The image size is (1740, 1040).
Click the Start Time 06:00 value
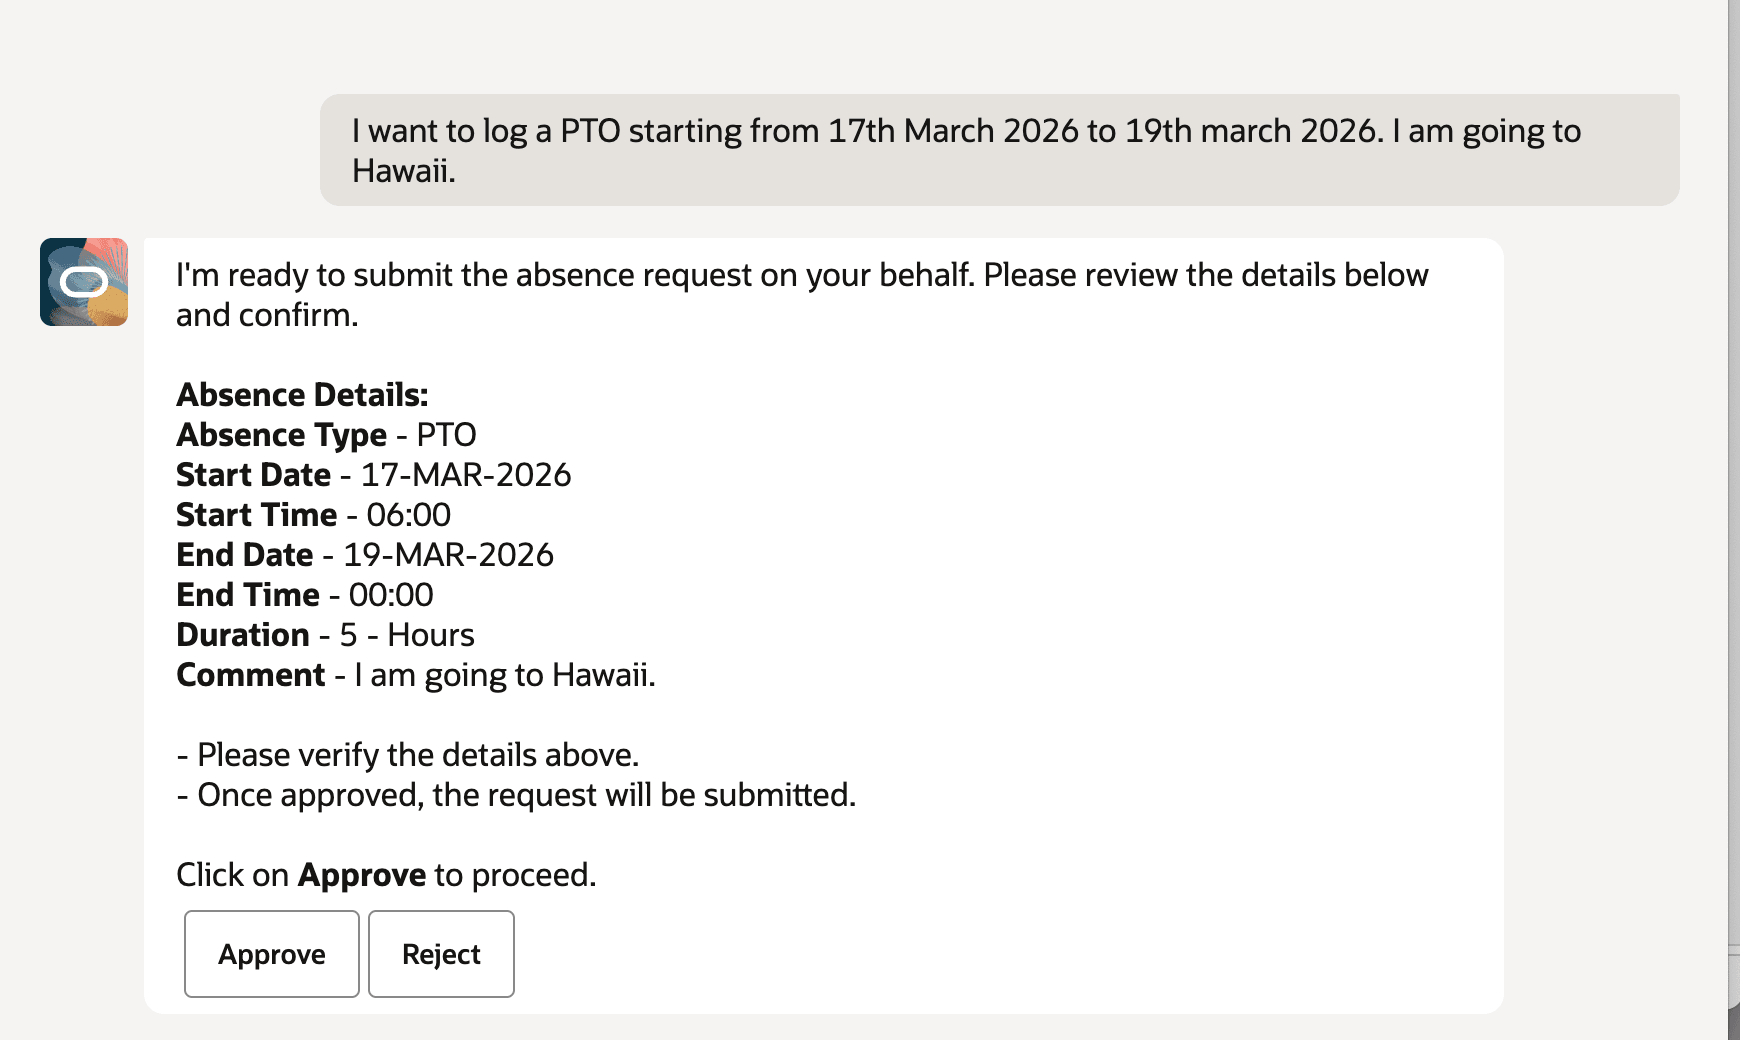click(x=313, y=514)
